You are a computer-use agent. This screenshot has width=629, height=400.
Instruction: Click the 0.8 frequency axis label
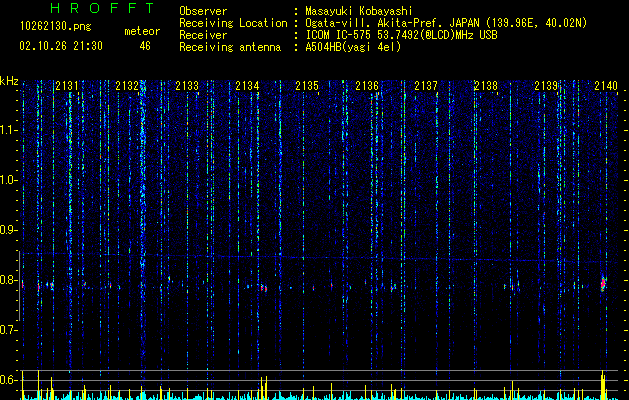click(9, 280)
